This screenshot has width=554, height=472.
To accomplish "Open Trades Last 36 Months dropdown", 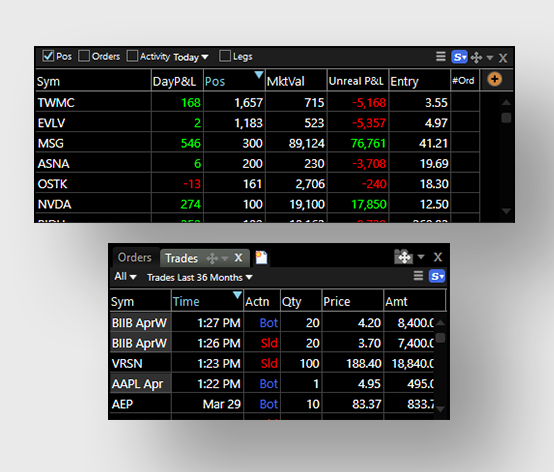I will click(x=200, y=277).
